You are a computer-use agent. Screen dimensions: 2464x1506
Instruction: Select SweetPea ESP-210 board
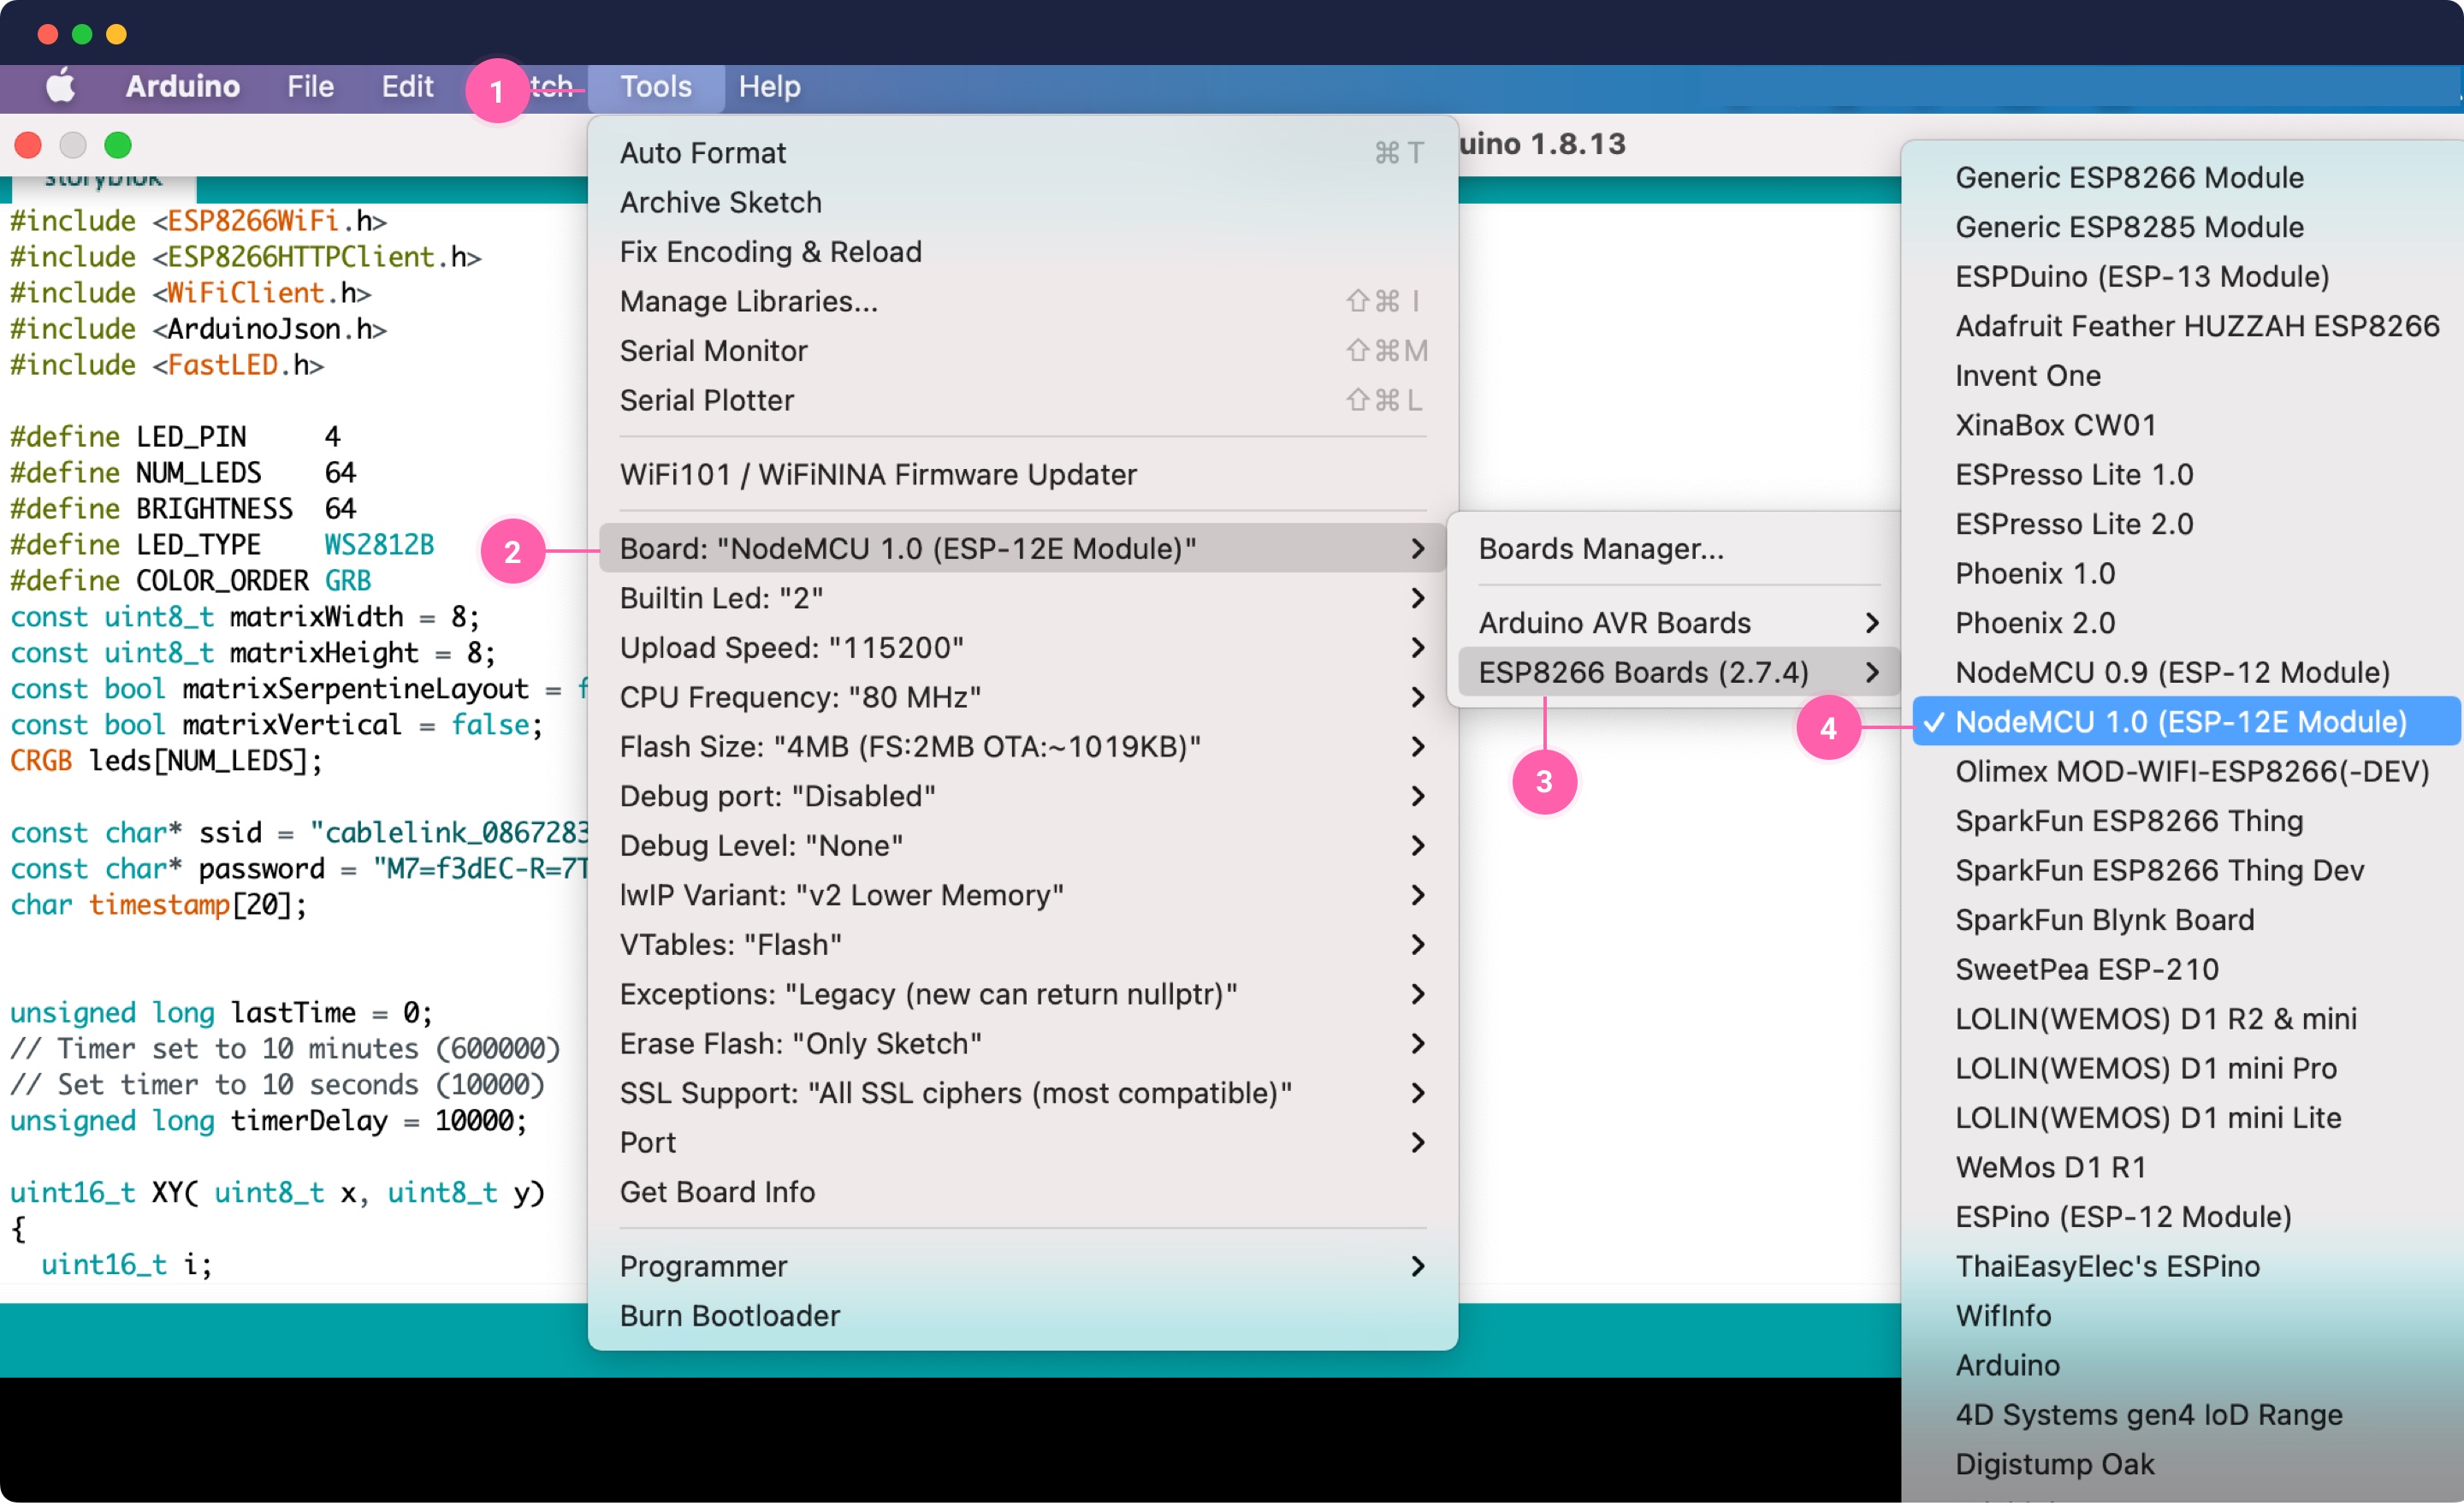click(2186, 970)
